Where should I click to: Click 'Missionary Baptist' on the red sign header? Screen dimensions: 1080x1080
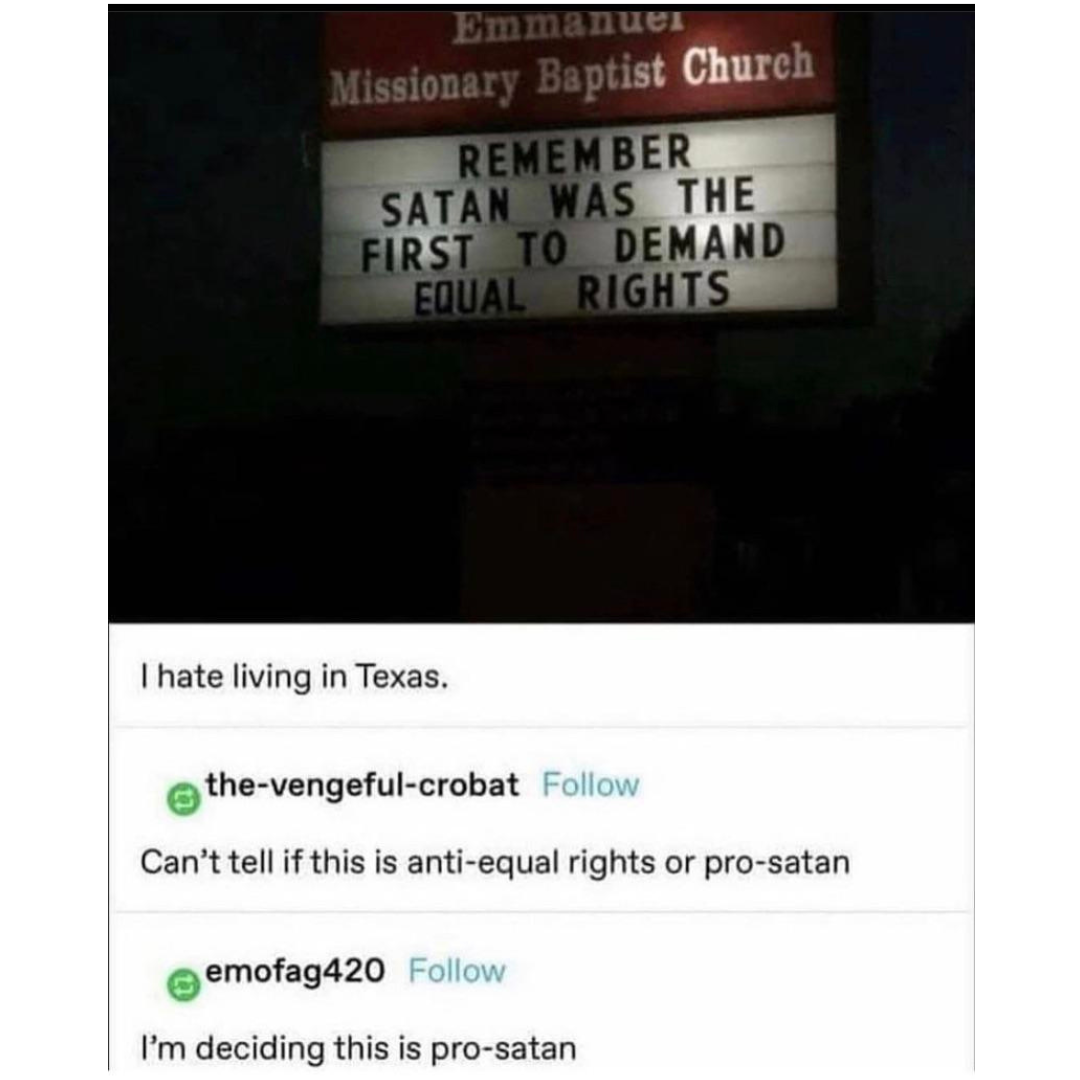pos(498,82)
